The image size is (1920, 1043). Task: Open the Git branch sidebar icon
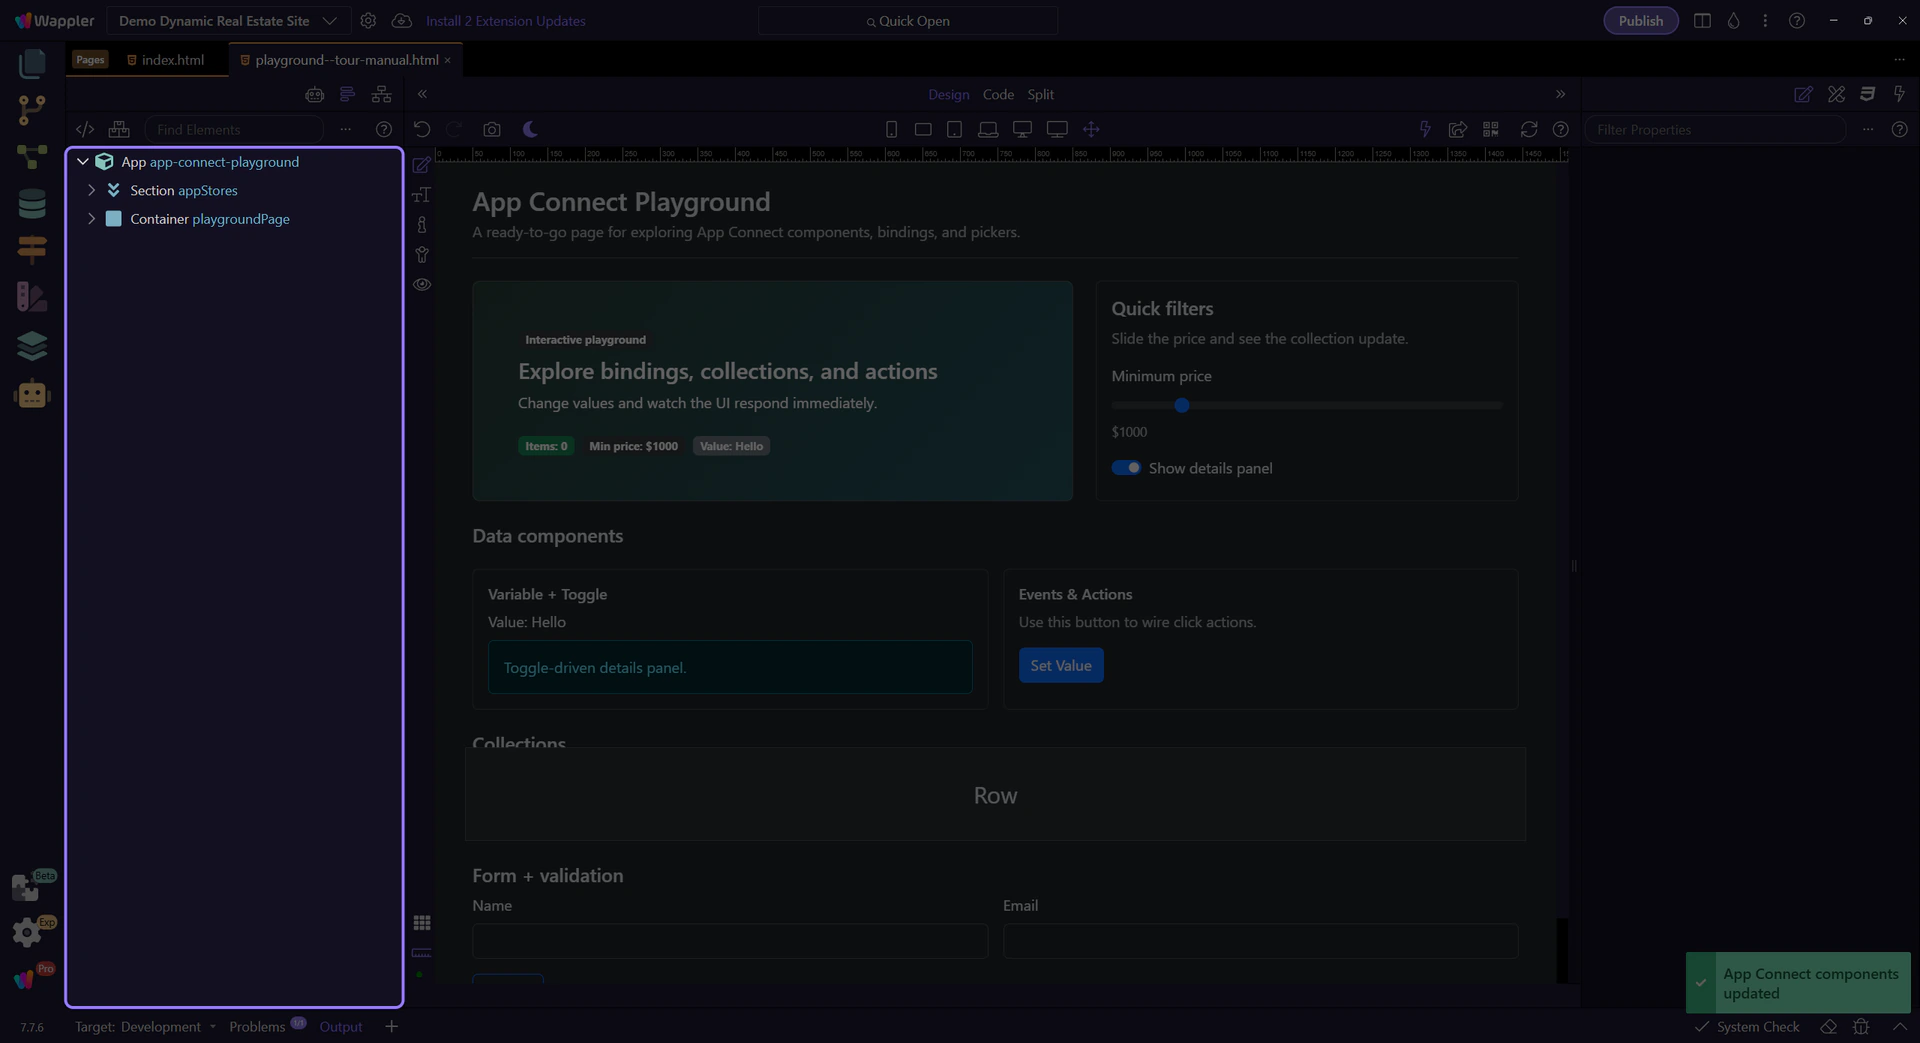tap(32, 109)
